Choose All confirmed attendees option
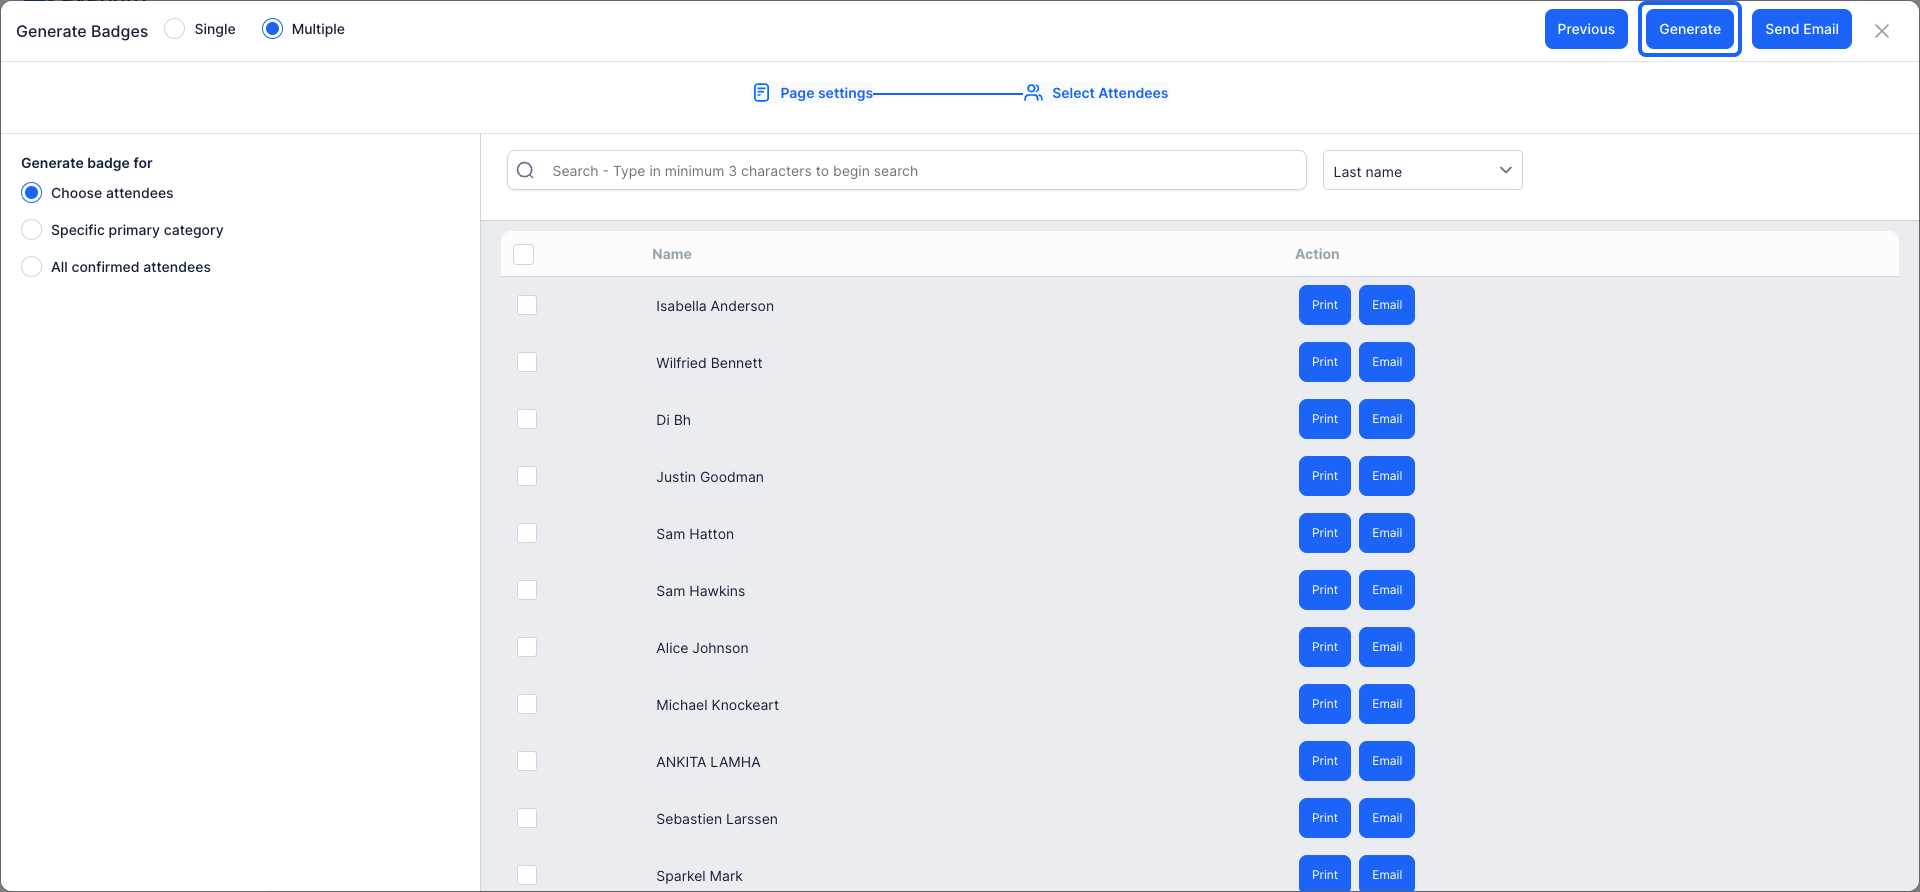 (x=32, y=267)
